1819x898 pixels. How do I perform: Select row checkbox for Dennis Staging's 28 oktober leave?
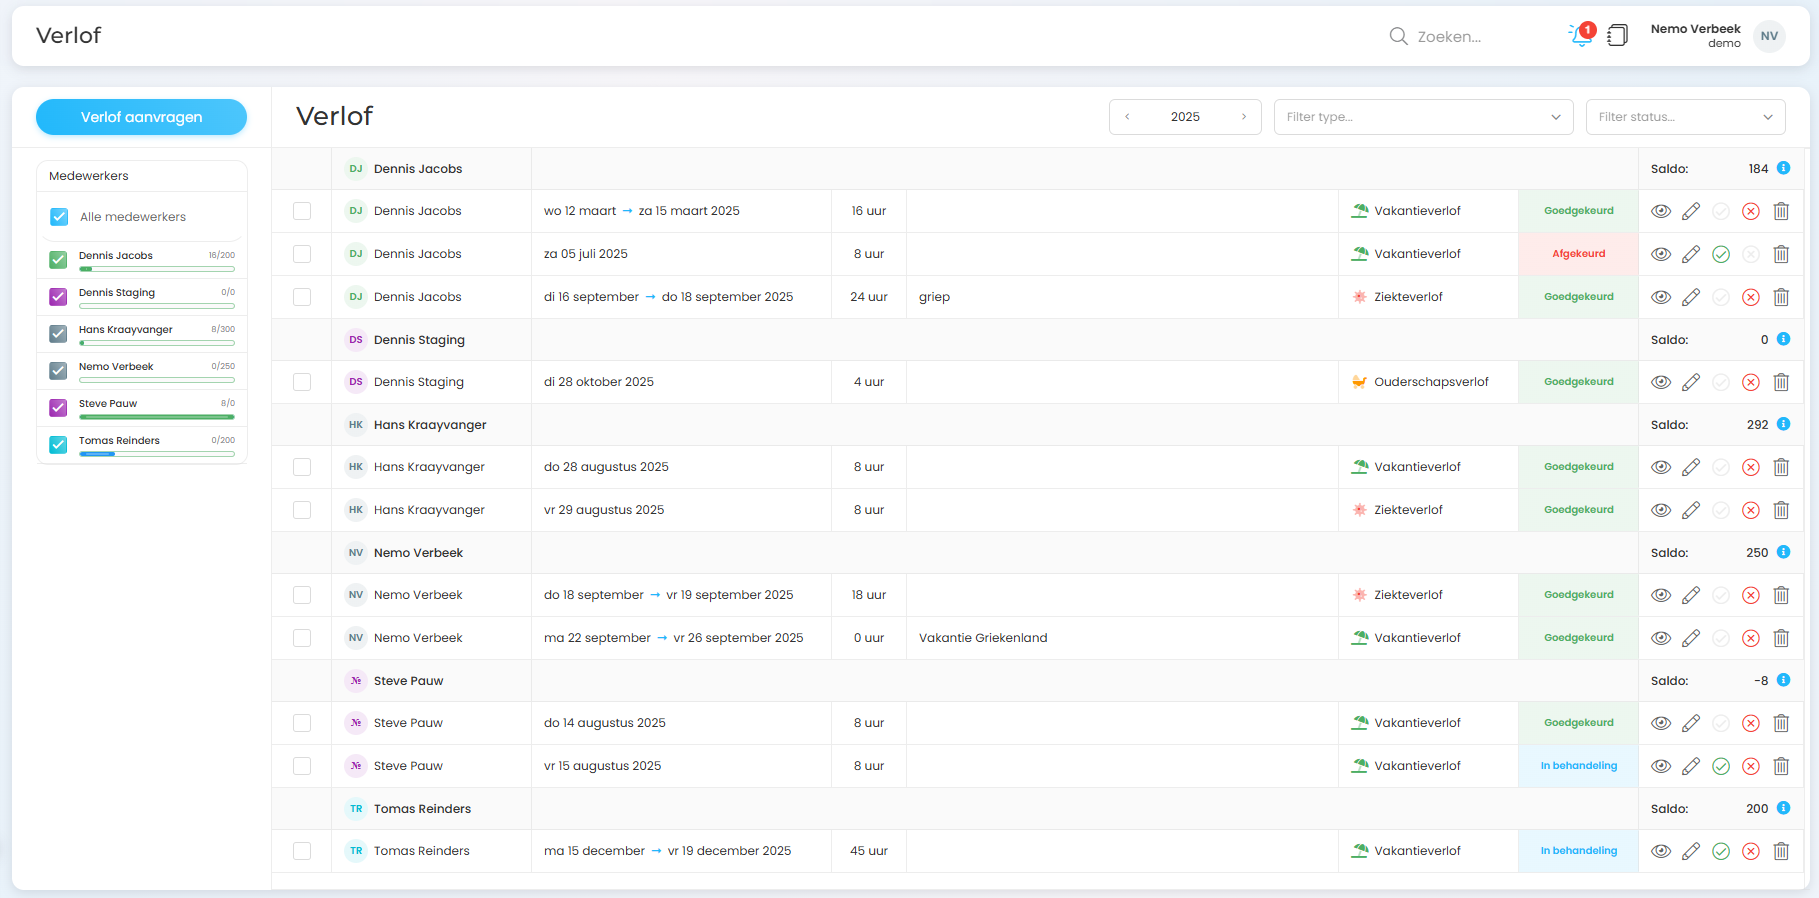(x=302, y=382)
